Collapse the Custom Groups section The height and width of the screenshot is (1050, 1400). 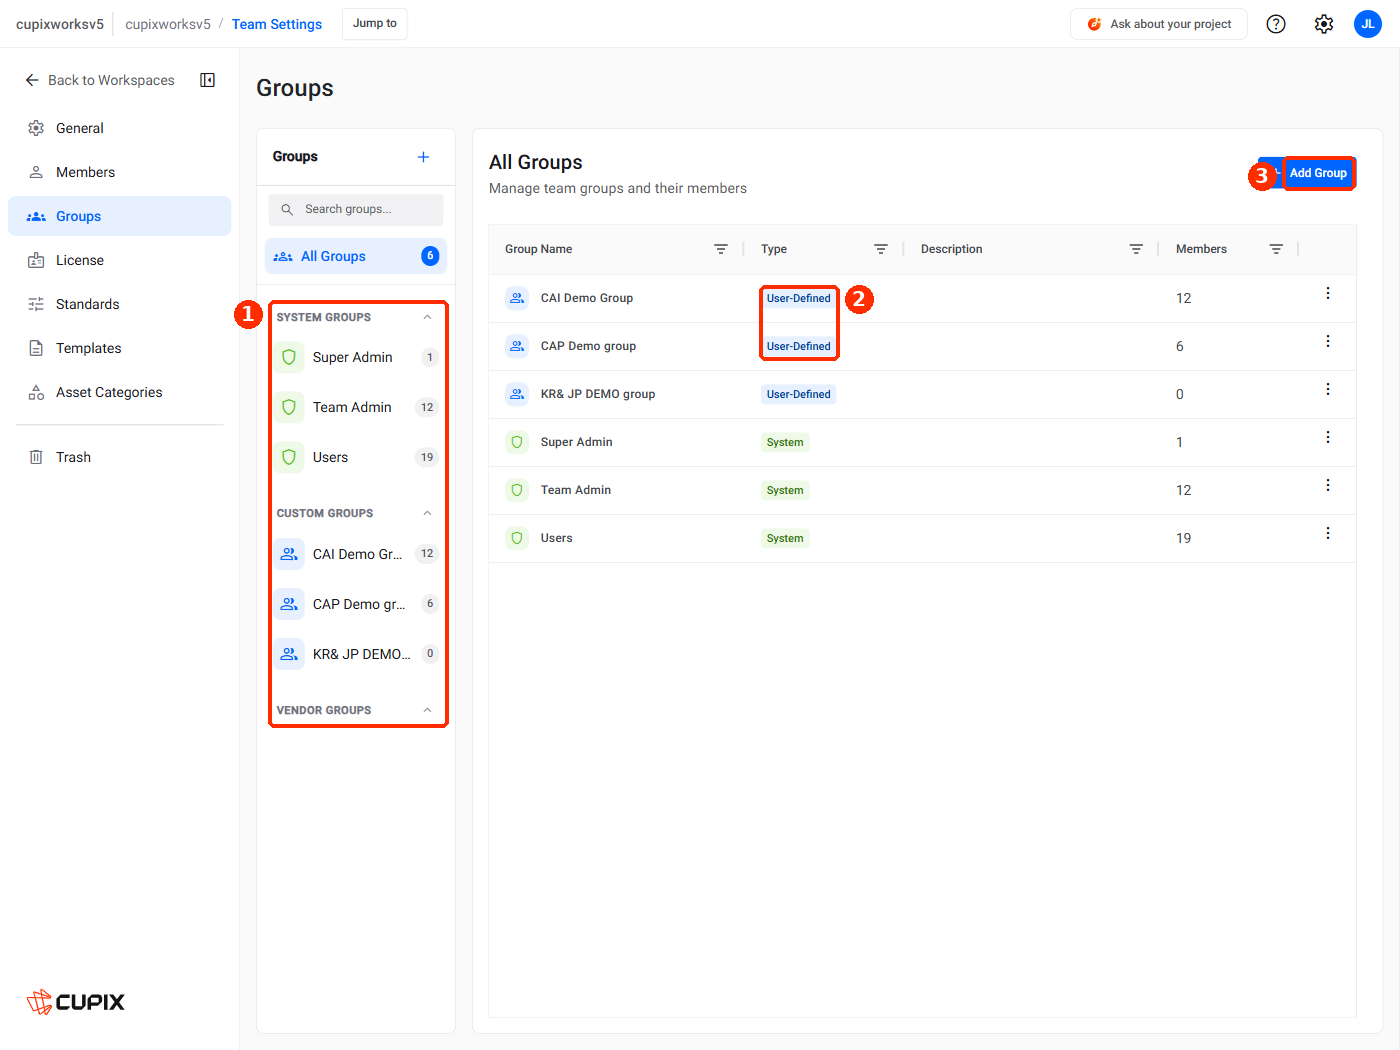[428, 513]
